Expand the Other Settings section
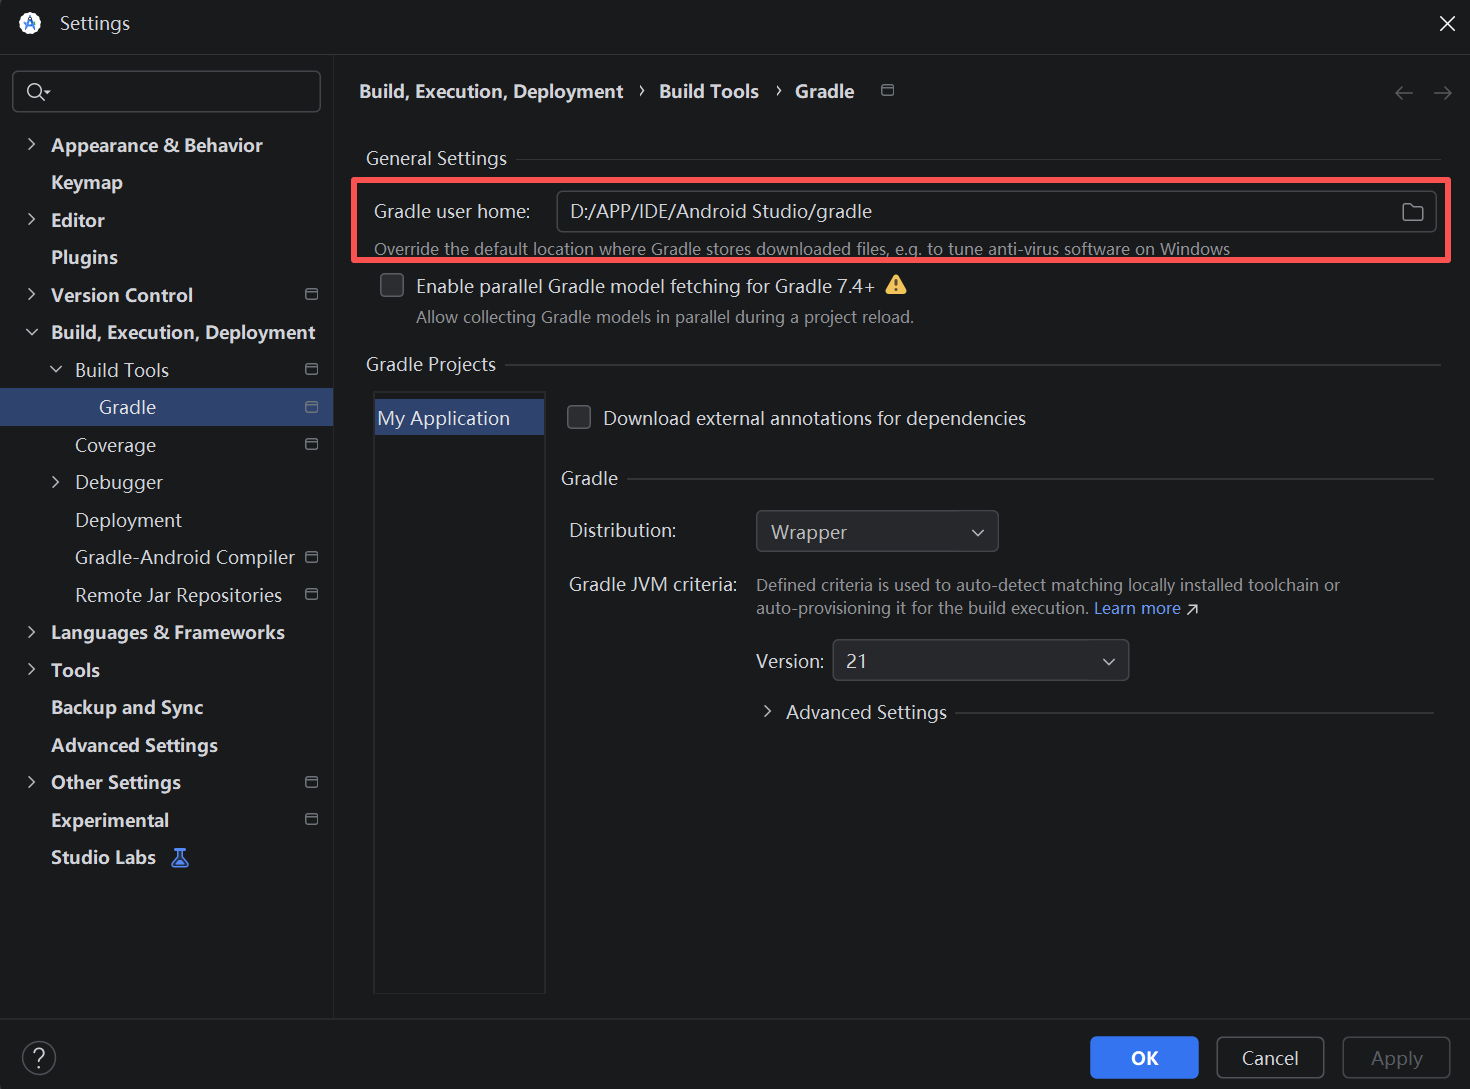 [32, 782]
